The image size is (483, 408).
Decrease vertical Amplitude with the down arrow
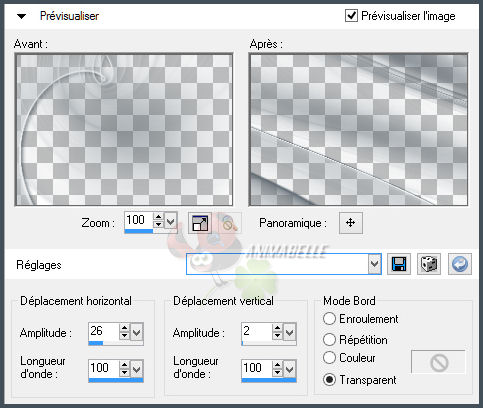[277, 336]
